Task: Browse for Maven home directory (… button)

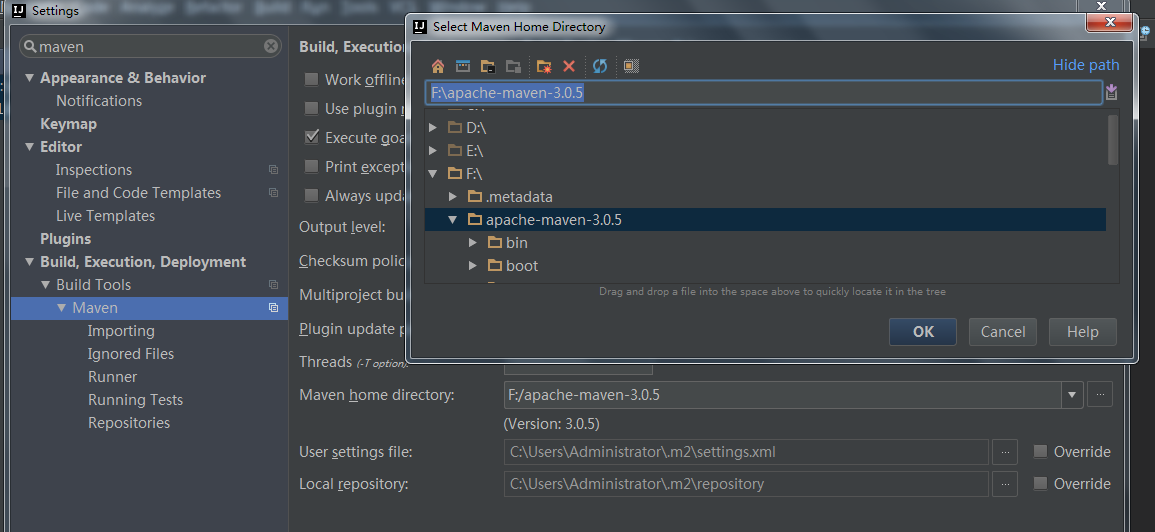Action: click(x=1100, y=394)
